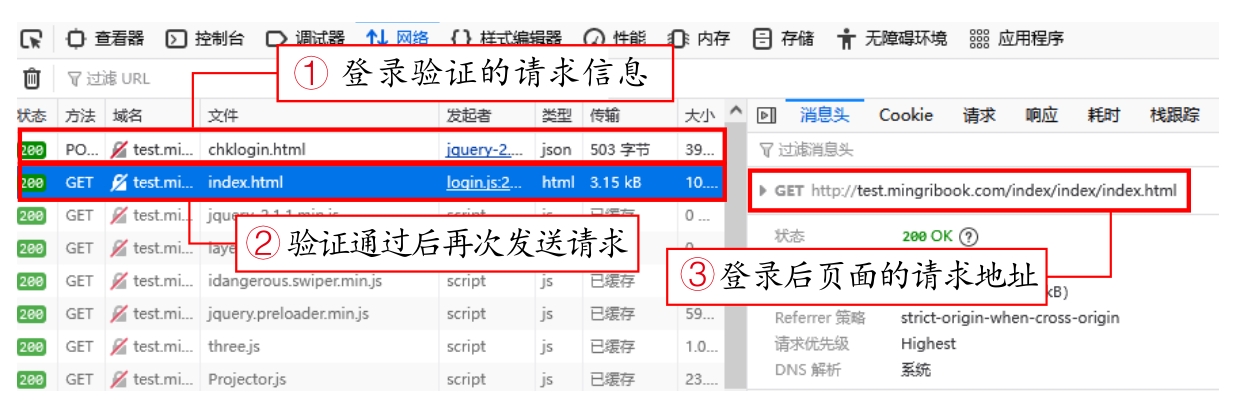1233x404 pixels.
Task: Open the Cookie tab in details
Action: [906, 115]
